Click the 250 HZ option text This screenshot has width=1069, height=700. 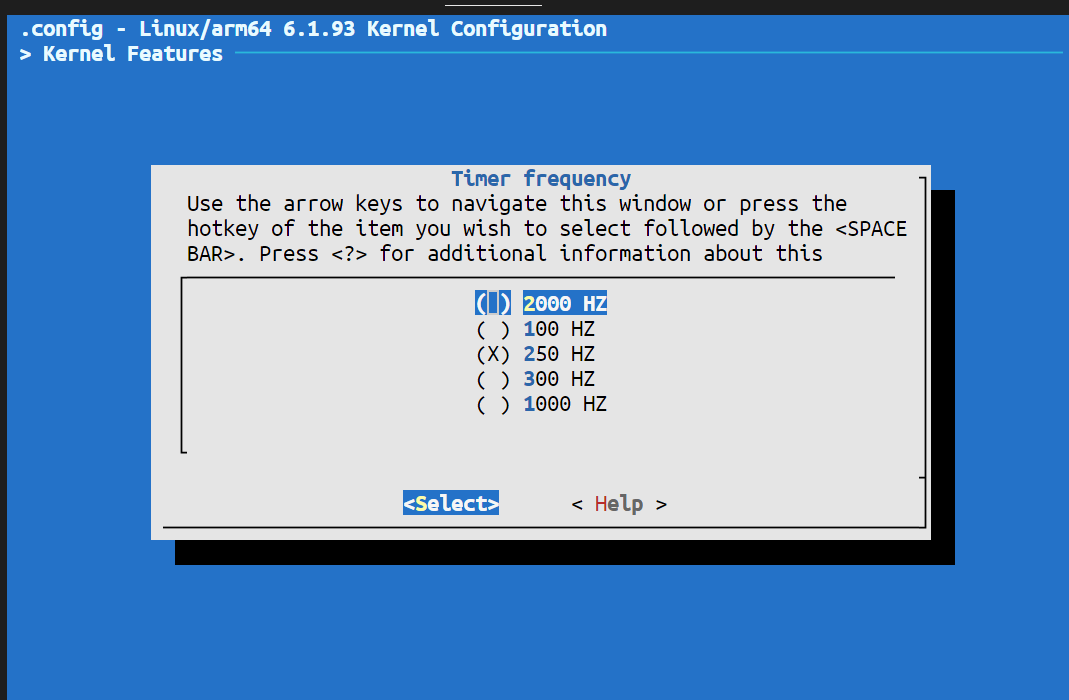click(559, 354)
